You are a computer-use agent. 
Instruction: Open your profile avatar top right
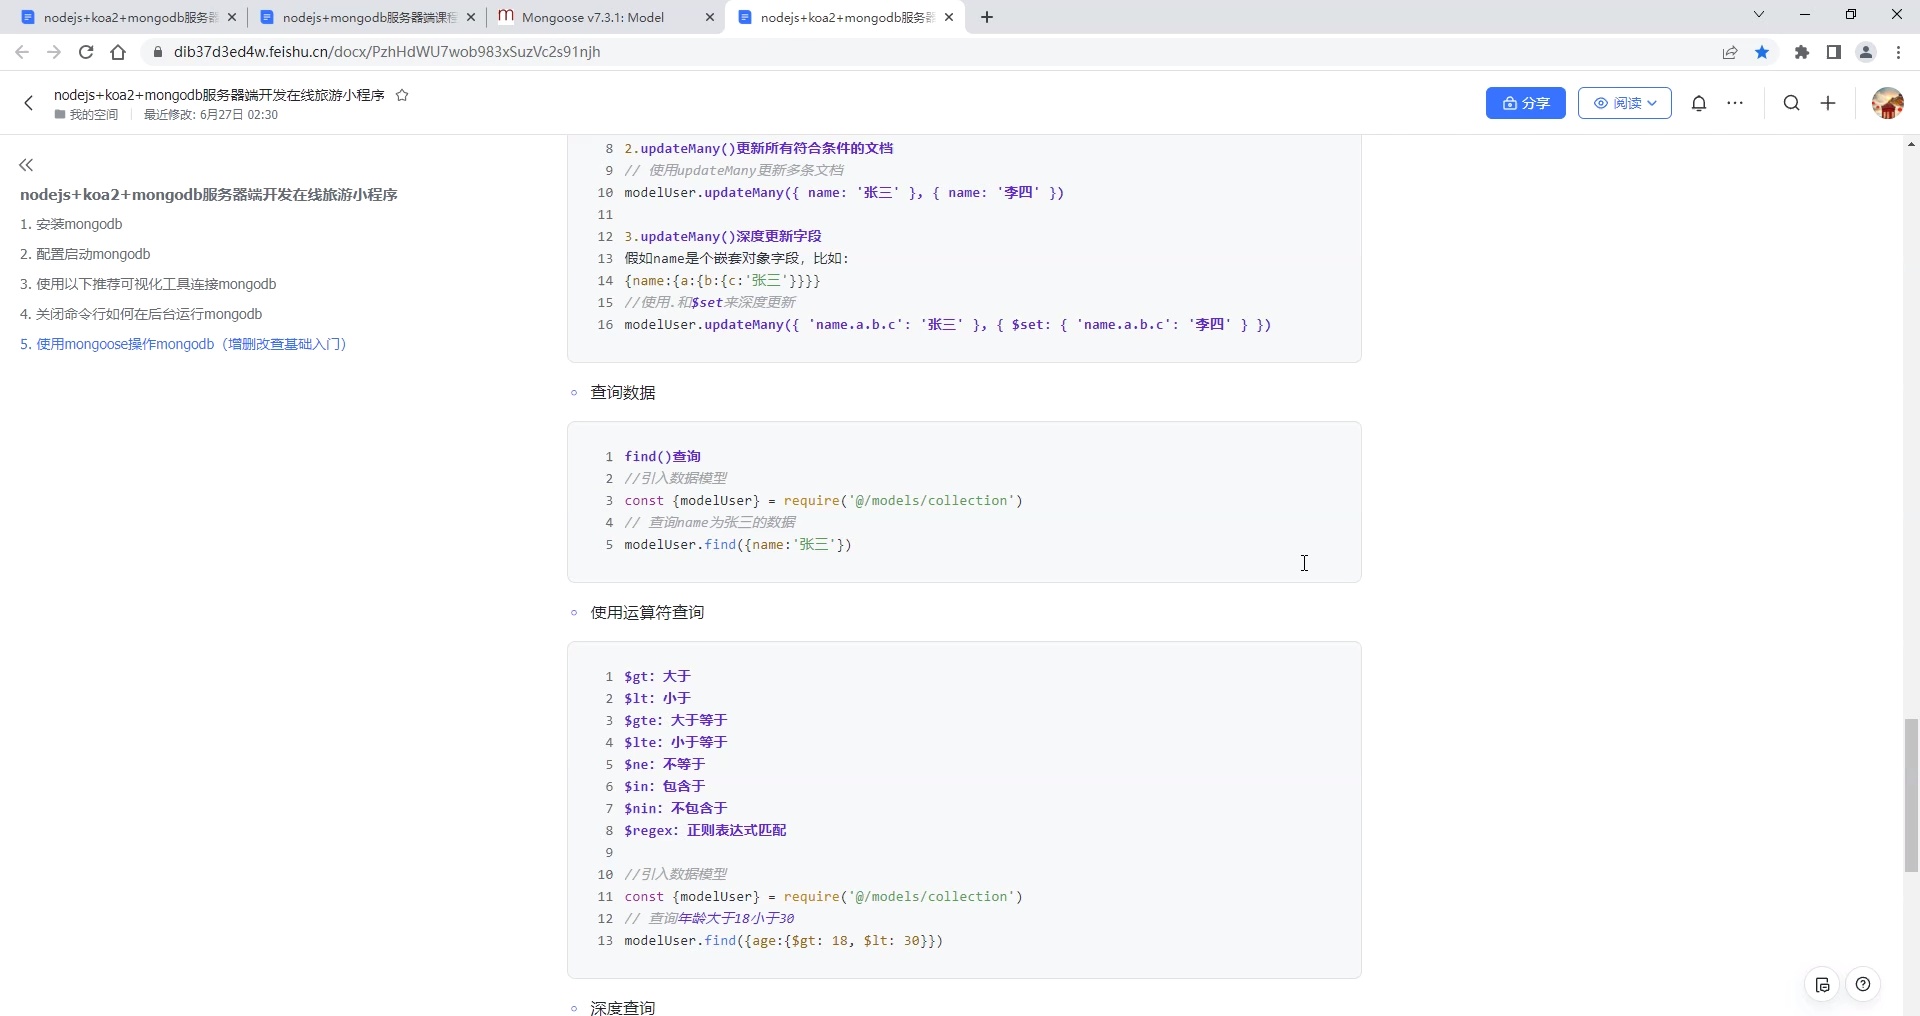click(x=1888, y=103)
